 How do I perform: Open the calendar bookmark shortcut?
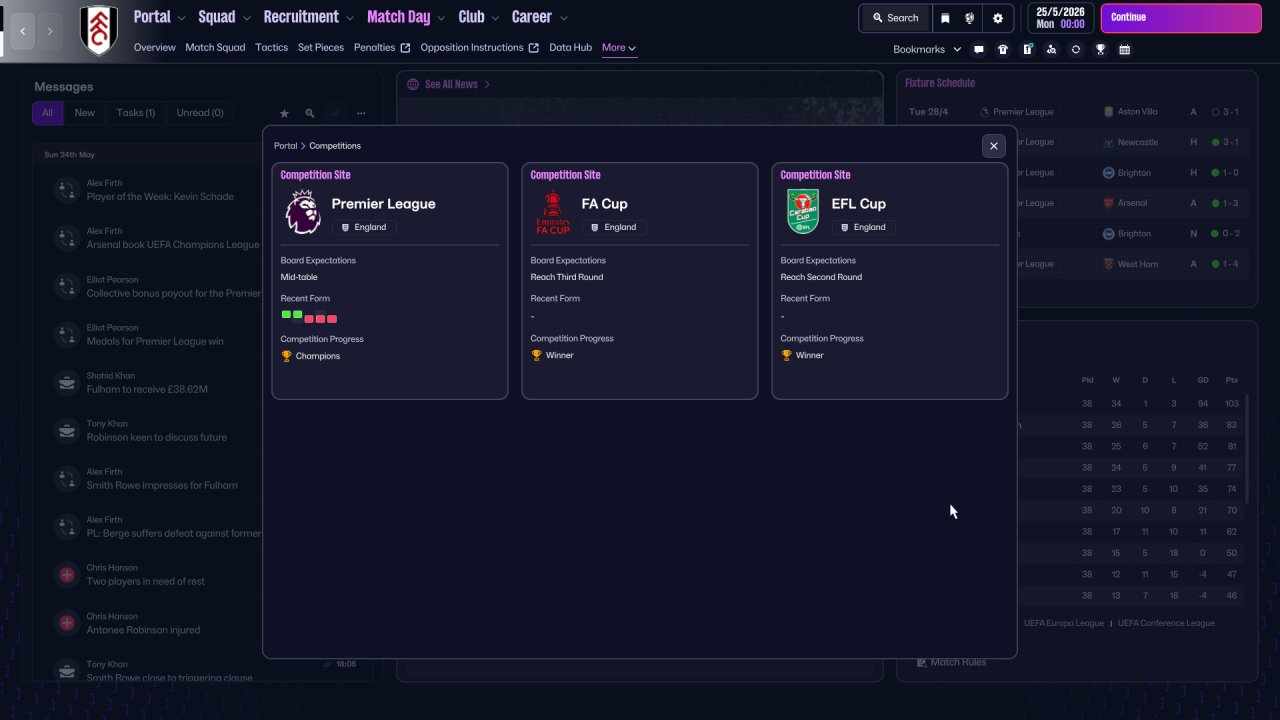point(1124,49)
